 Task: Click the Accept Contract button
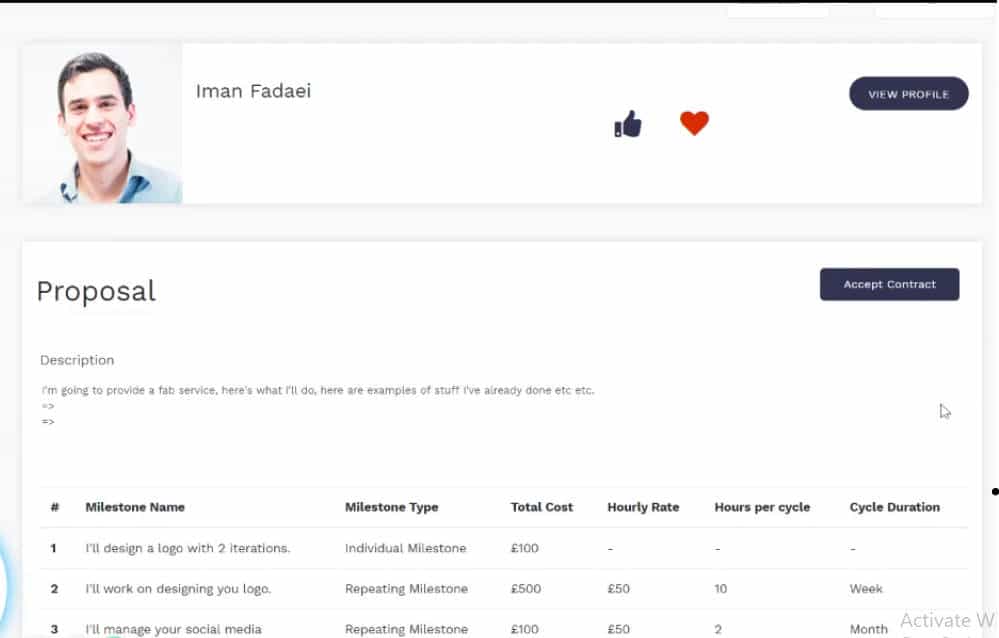(x=889, y=284)
